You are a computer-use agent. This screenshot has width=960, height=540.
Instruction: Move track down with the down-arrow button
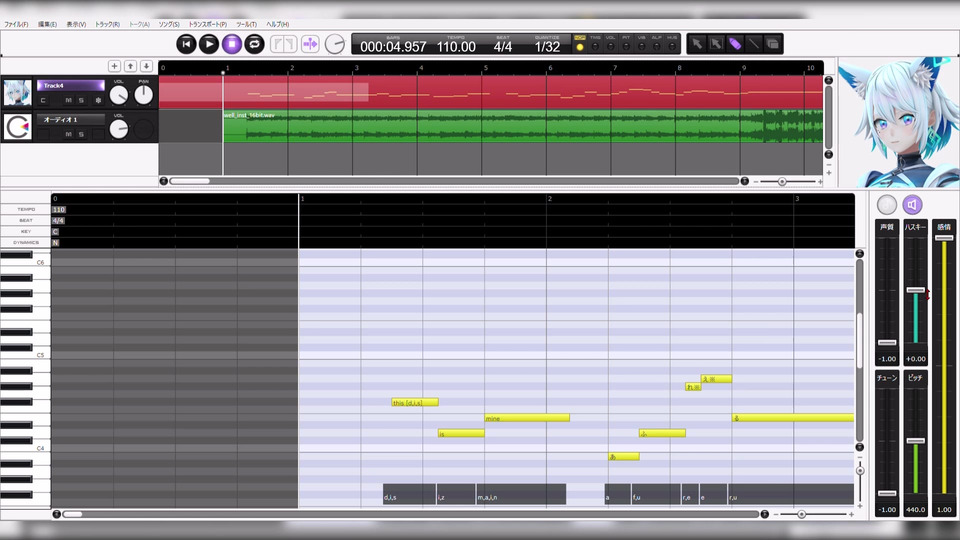[x=146, y=66]
